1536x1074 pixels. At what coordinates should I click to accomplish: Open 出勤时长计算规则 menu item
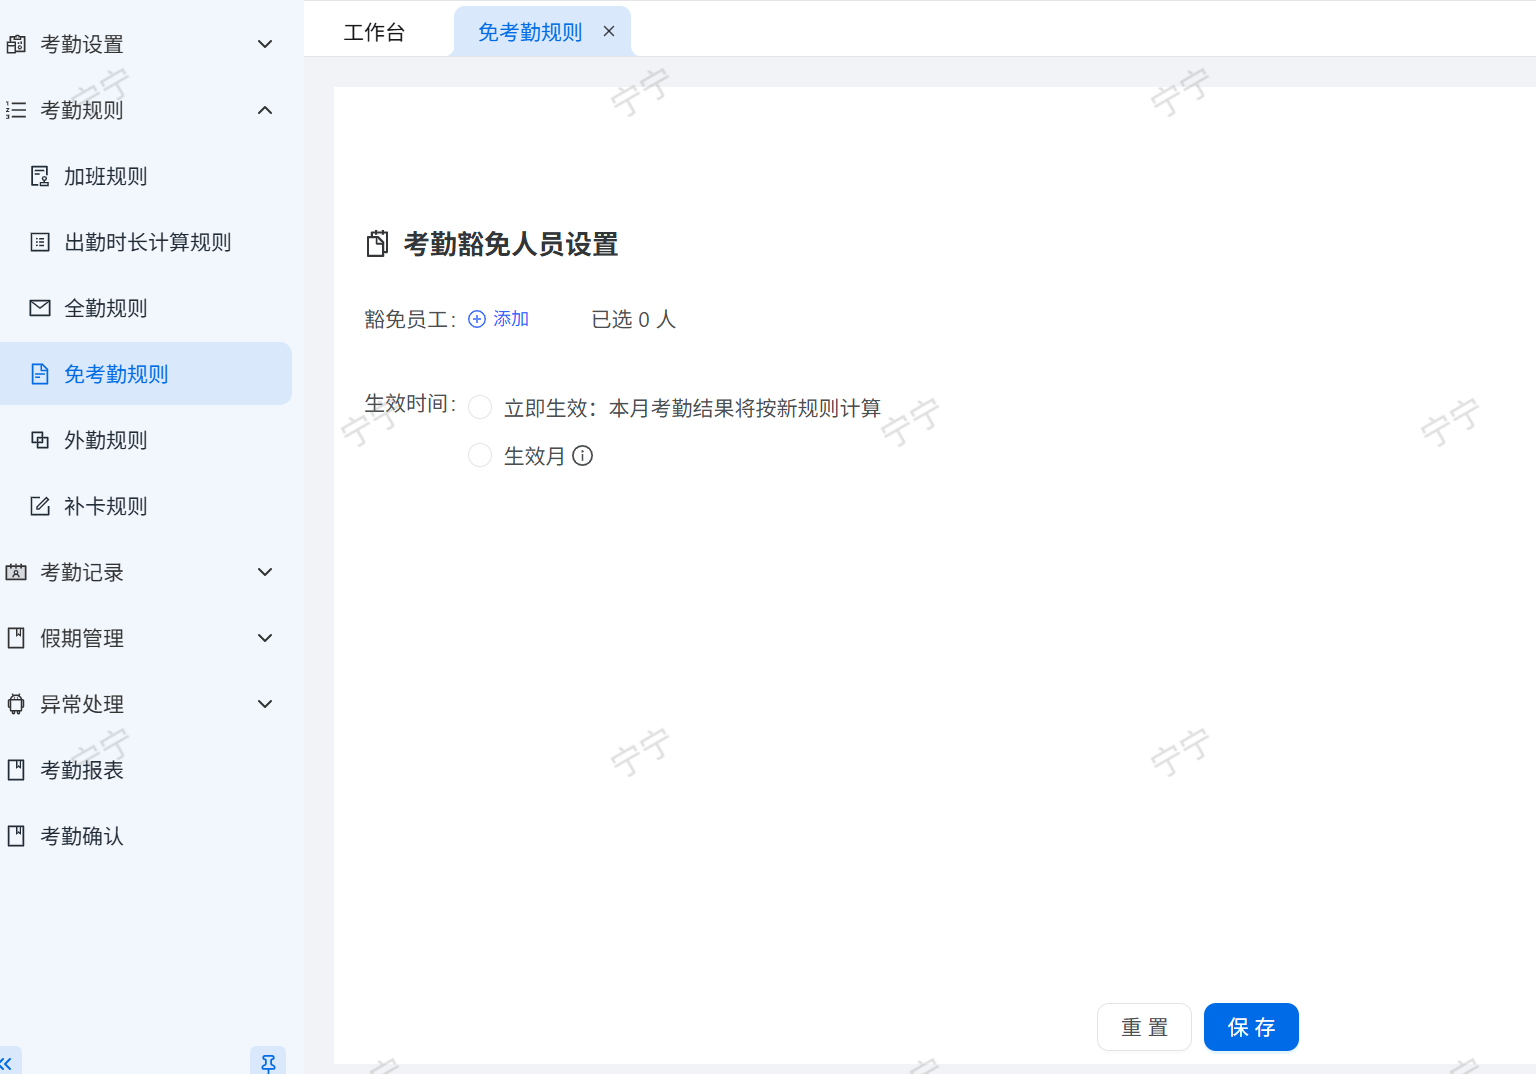coord(147,242)
